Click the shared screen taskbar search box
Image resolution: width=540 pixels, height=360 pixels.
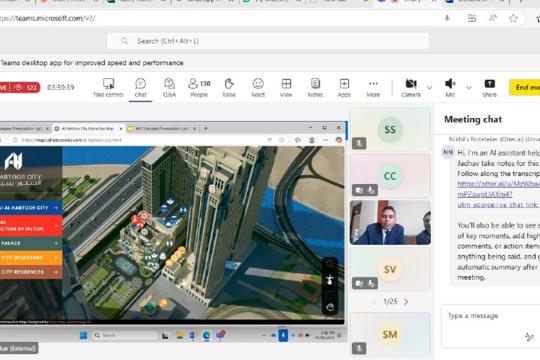pyautogui.click(x=125, y=335)
